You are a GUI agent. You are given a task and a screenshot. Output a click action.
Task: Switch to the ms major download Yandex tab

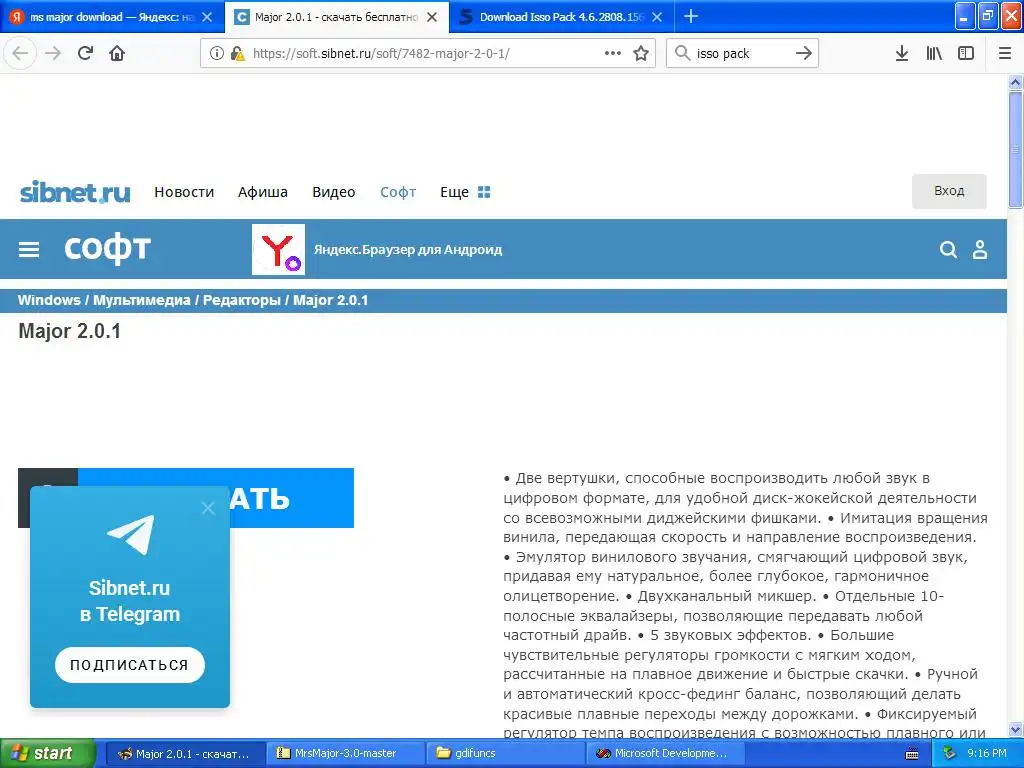point(112,17)
